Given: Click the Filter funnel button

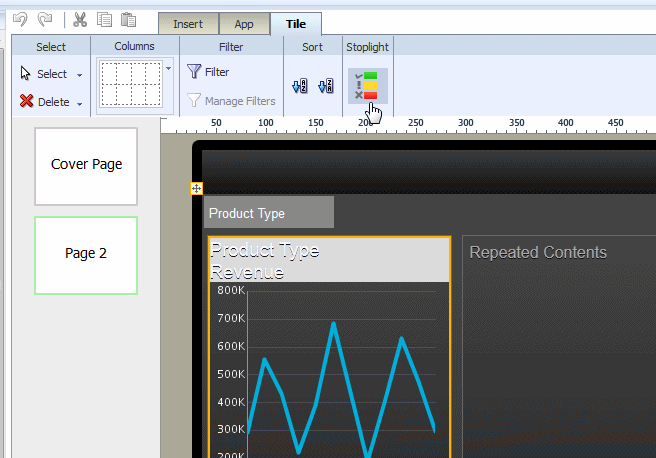Looking at the screenshot, I should (x=208, y=72).
